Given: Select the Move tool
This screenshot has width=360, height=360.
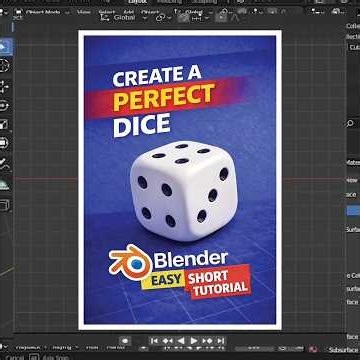Looking at the screenshot, I should 5,86.
